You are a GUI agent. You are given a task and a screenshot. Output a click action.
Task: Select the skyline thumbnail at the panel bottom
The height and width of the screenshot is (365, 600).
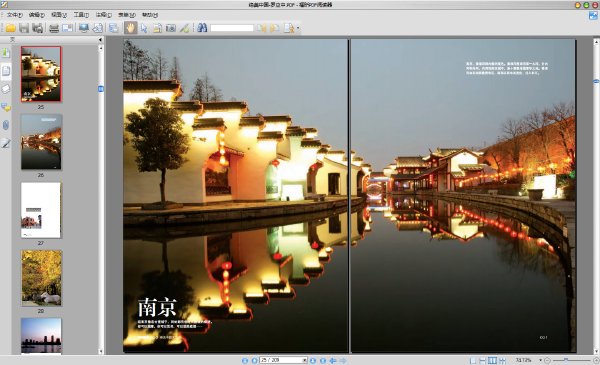coord(41,336)
